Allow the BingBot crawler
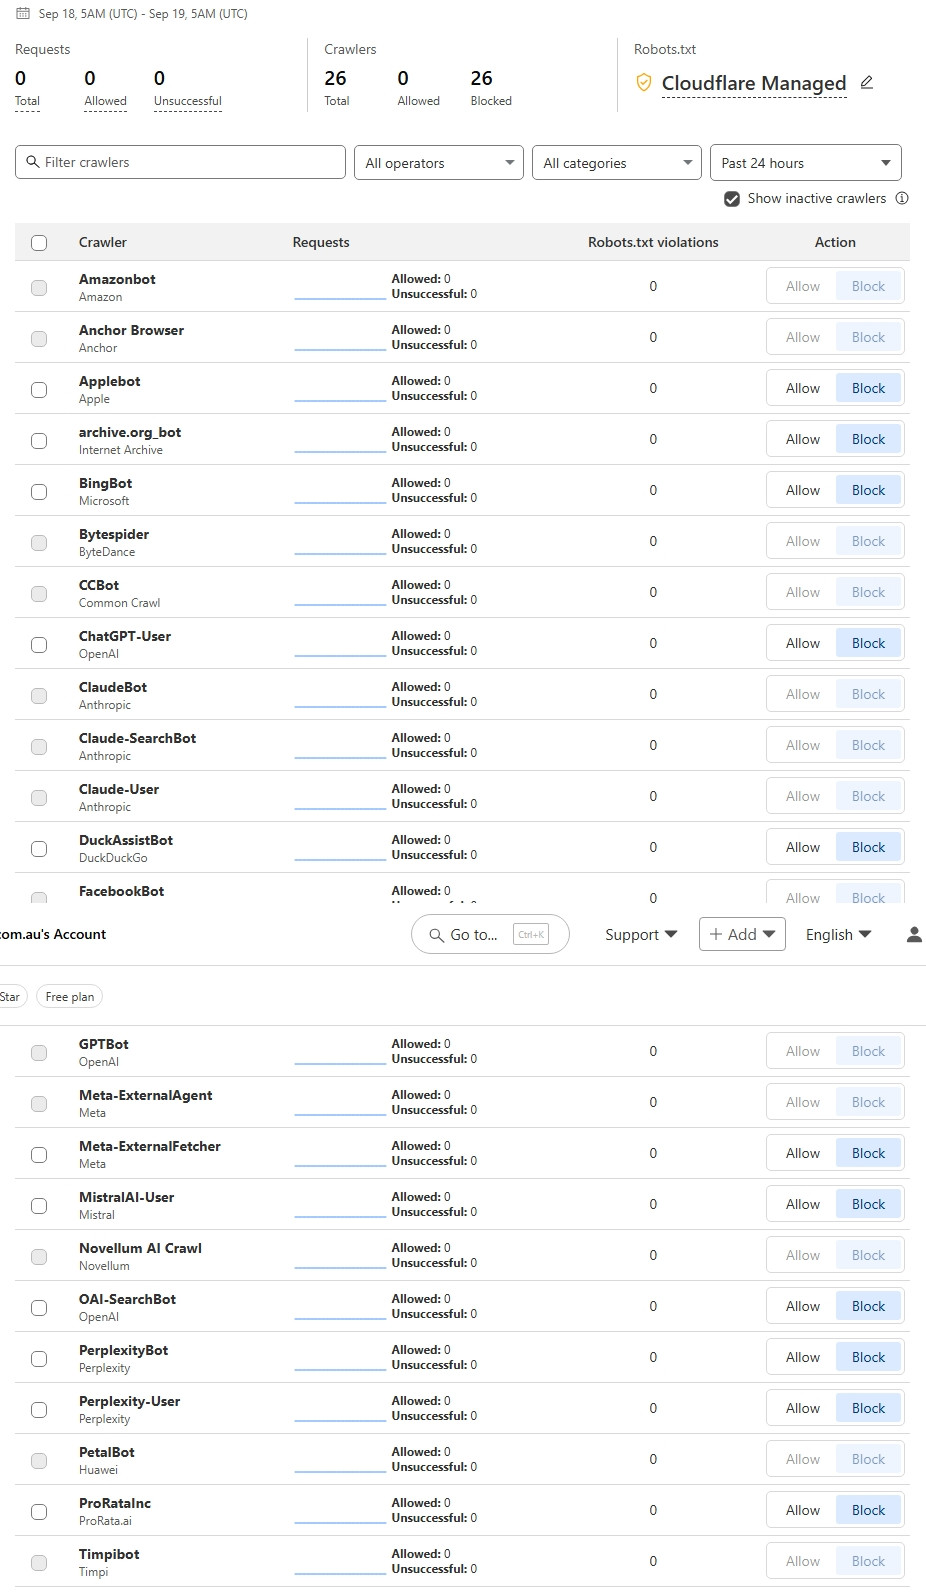 click(802, 490)
